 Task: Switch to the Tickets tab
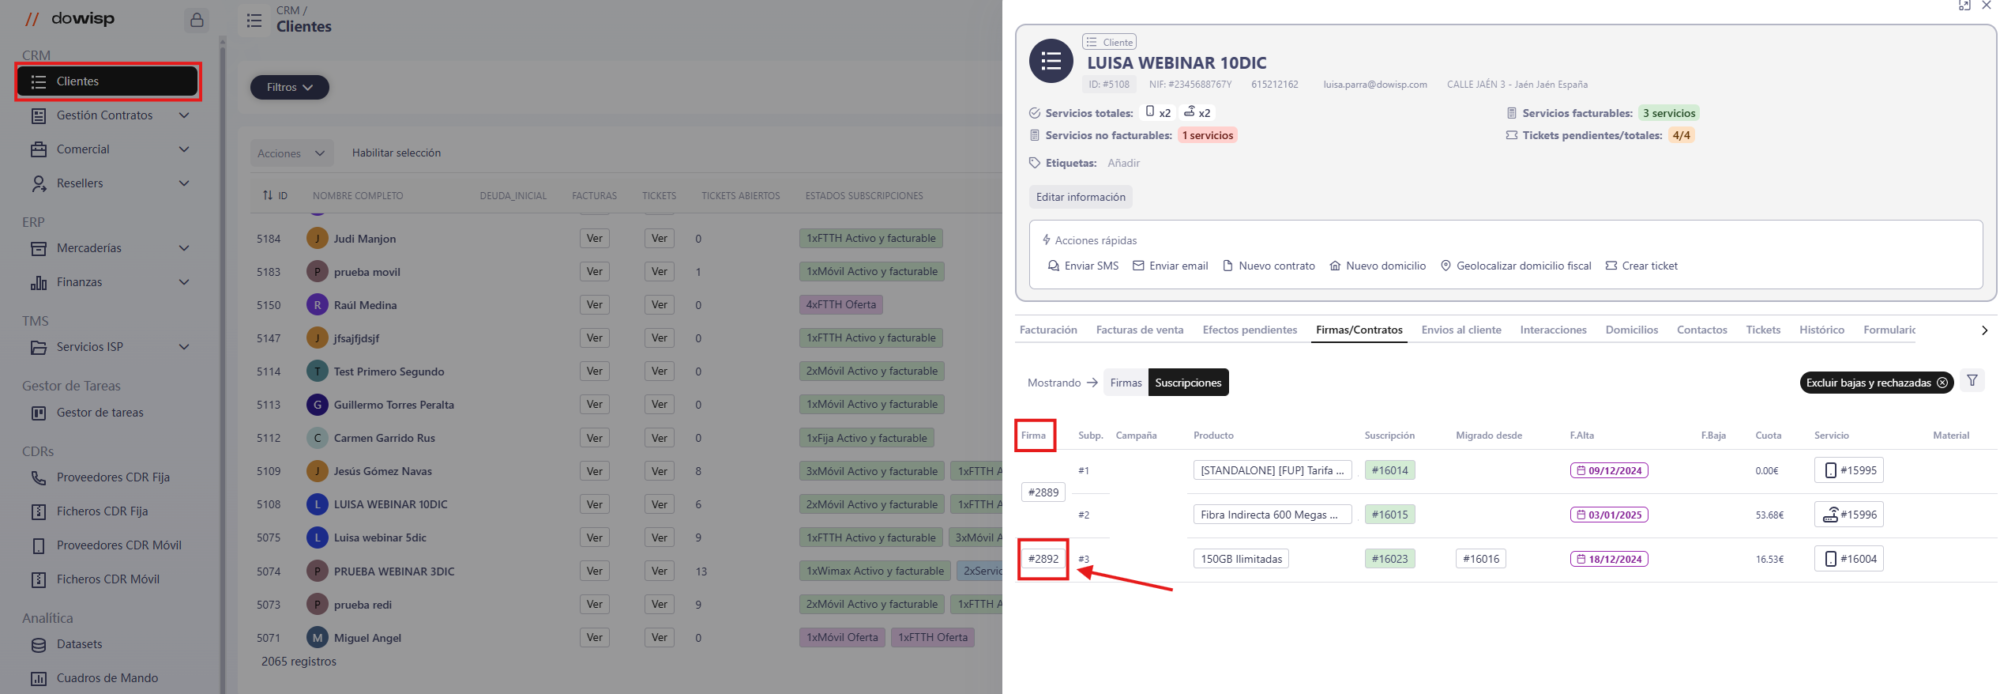pyautogui.click(x=1763, y=330)
